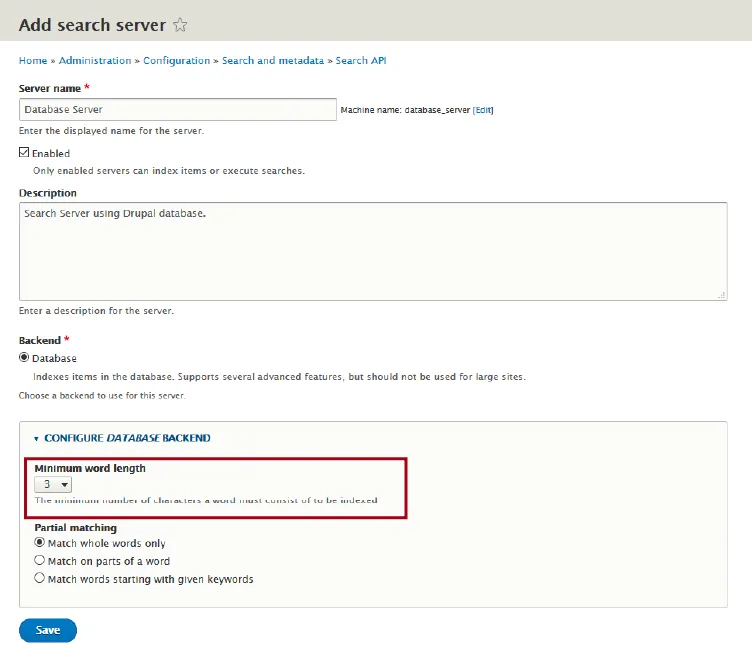Screen dimensions: 752x666
Task: Click 'Choose a backend to use' help text
Action: click(102, 396)
